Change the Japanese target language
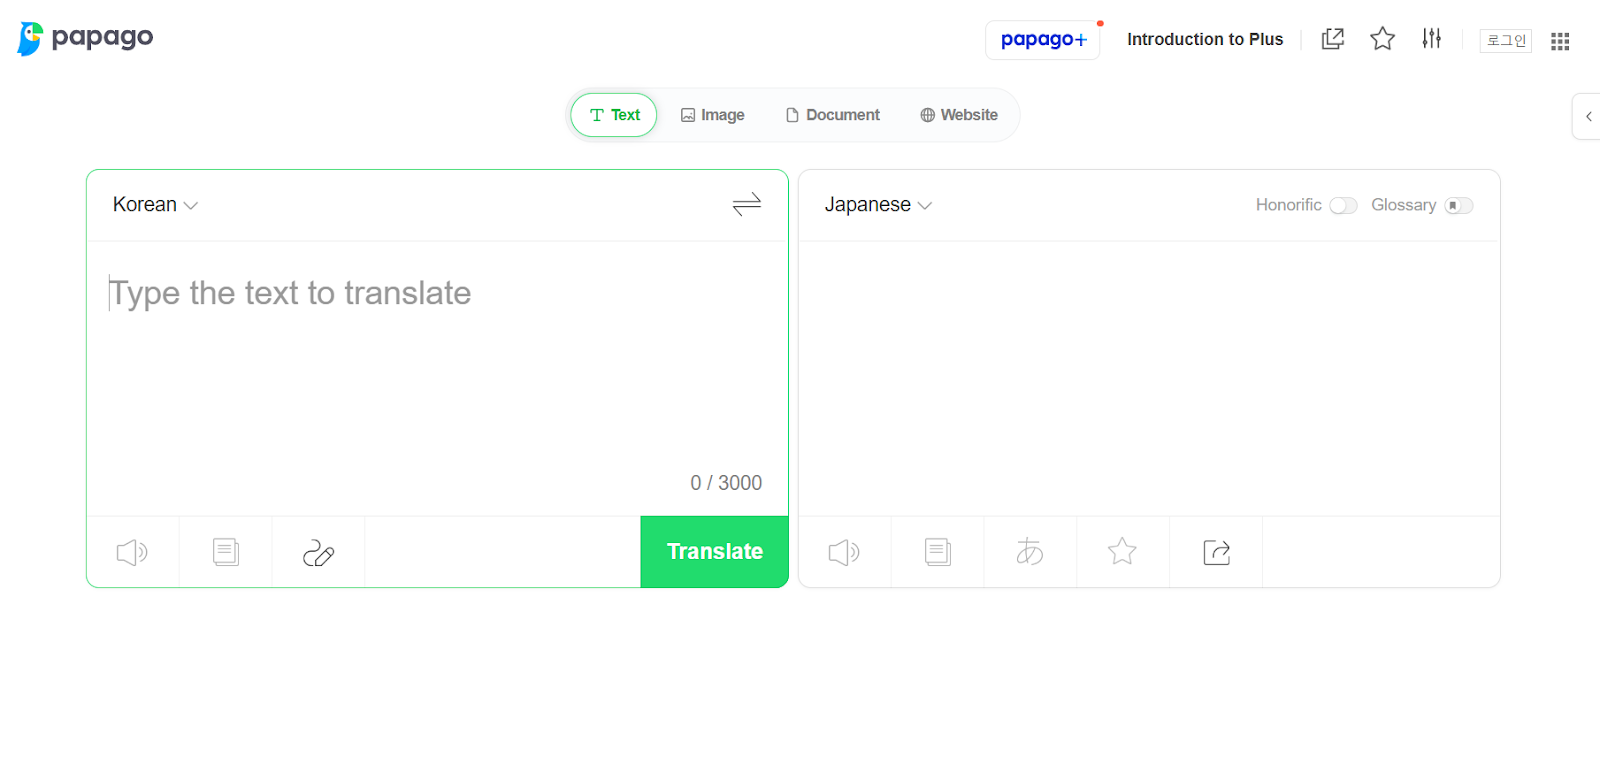Screen dimensions: 1600x773 [877, 204]
